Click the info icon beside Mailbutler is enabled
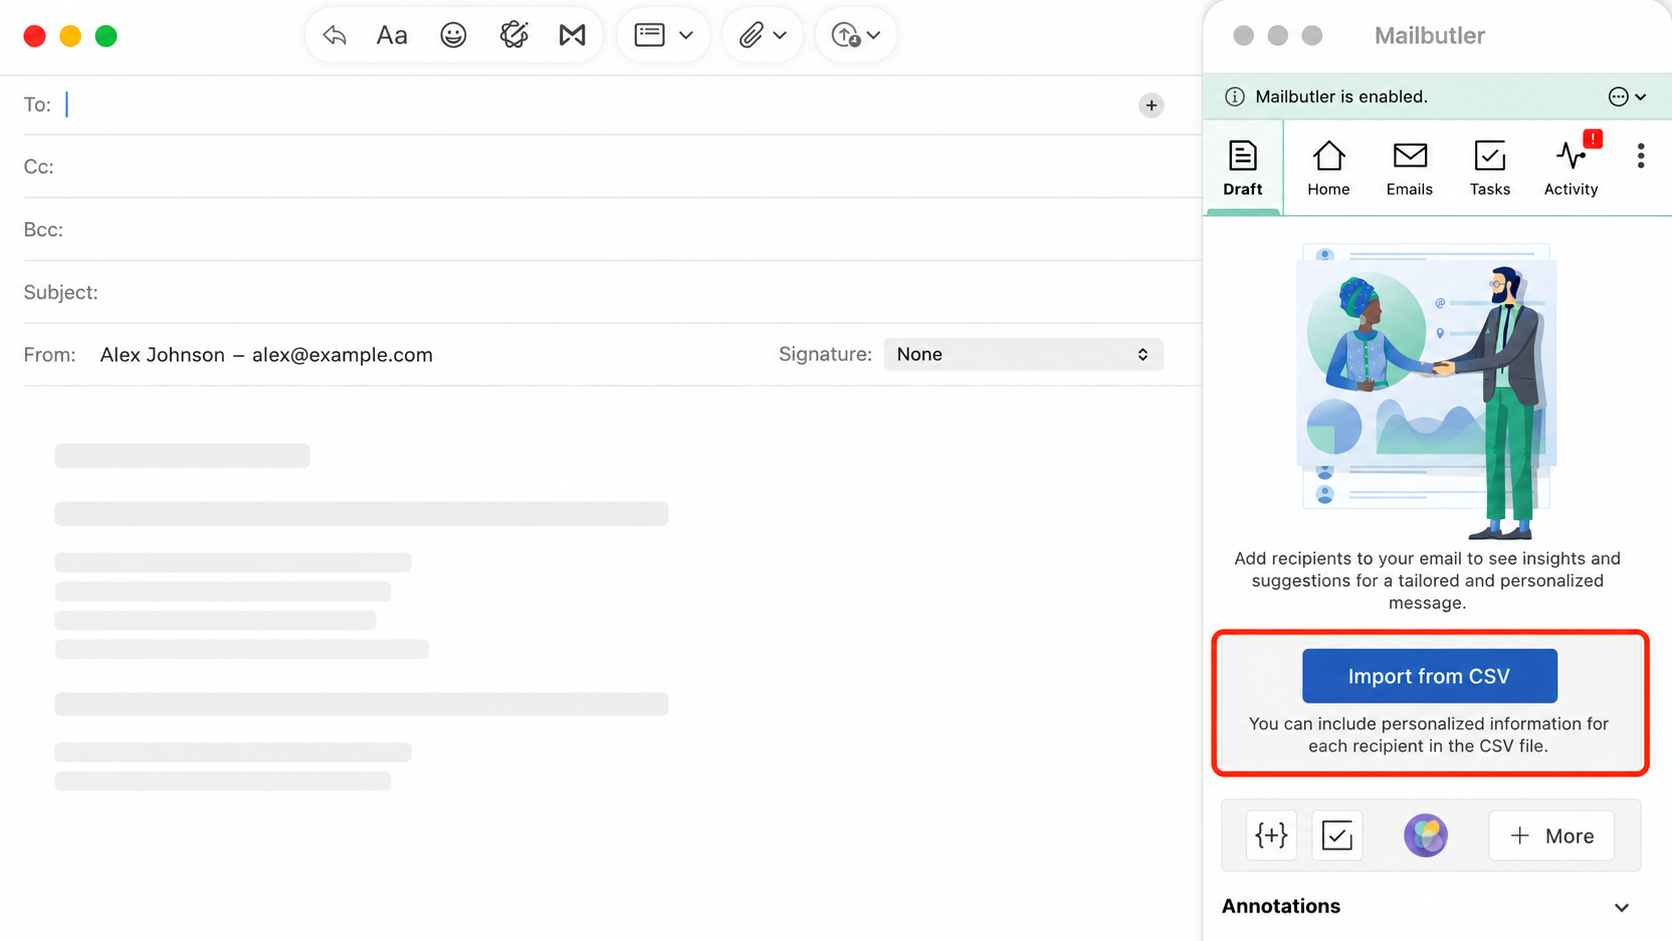Viewport: 1672px width, 941px height. point(1235,97)
